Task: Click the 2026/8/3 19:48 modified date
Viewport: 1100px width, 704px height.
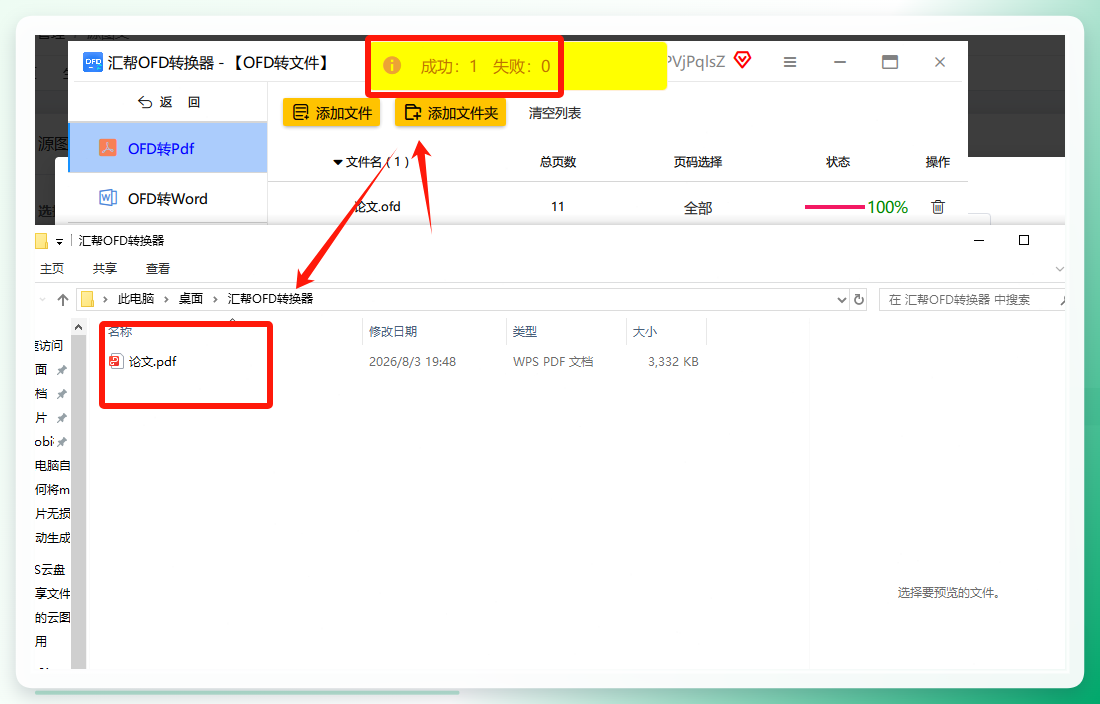Action: [x=412, y=362]
